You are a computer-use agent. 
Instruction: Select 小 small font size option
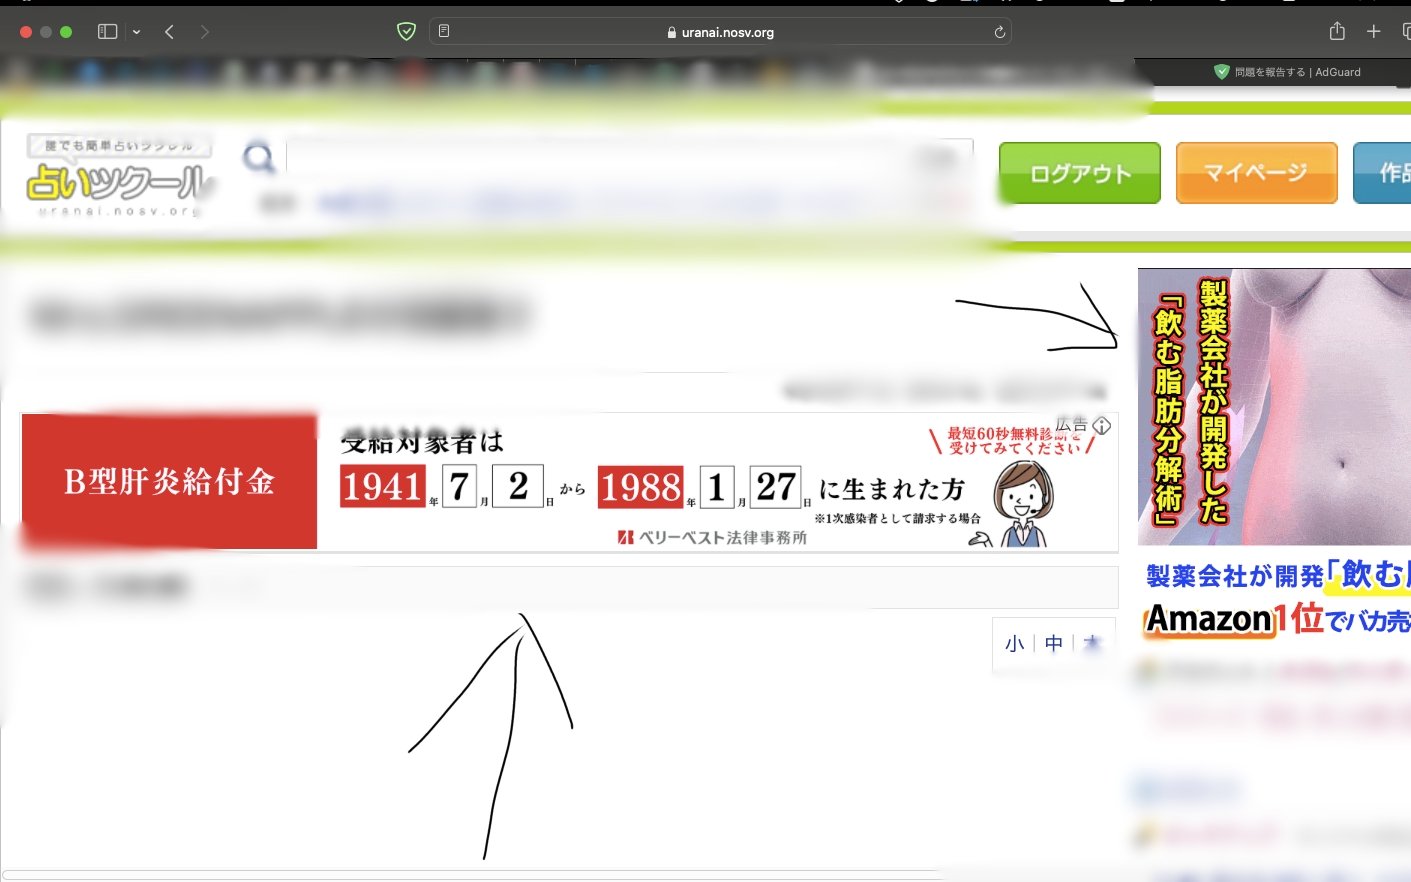[1013, 644]
